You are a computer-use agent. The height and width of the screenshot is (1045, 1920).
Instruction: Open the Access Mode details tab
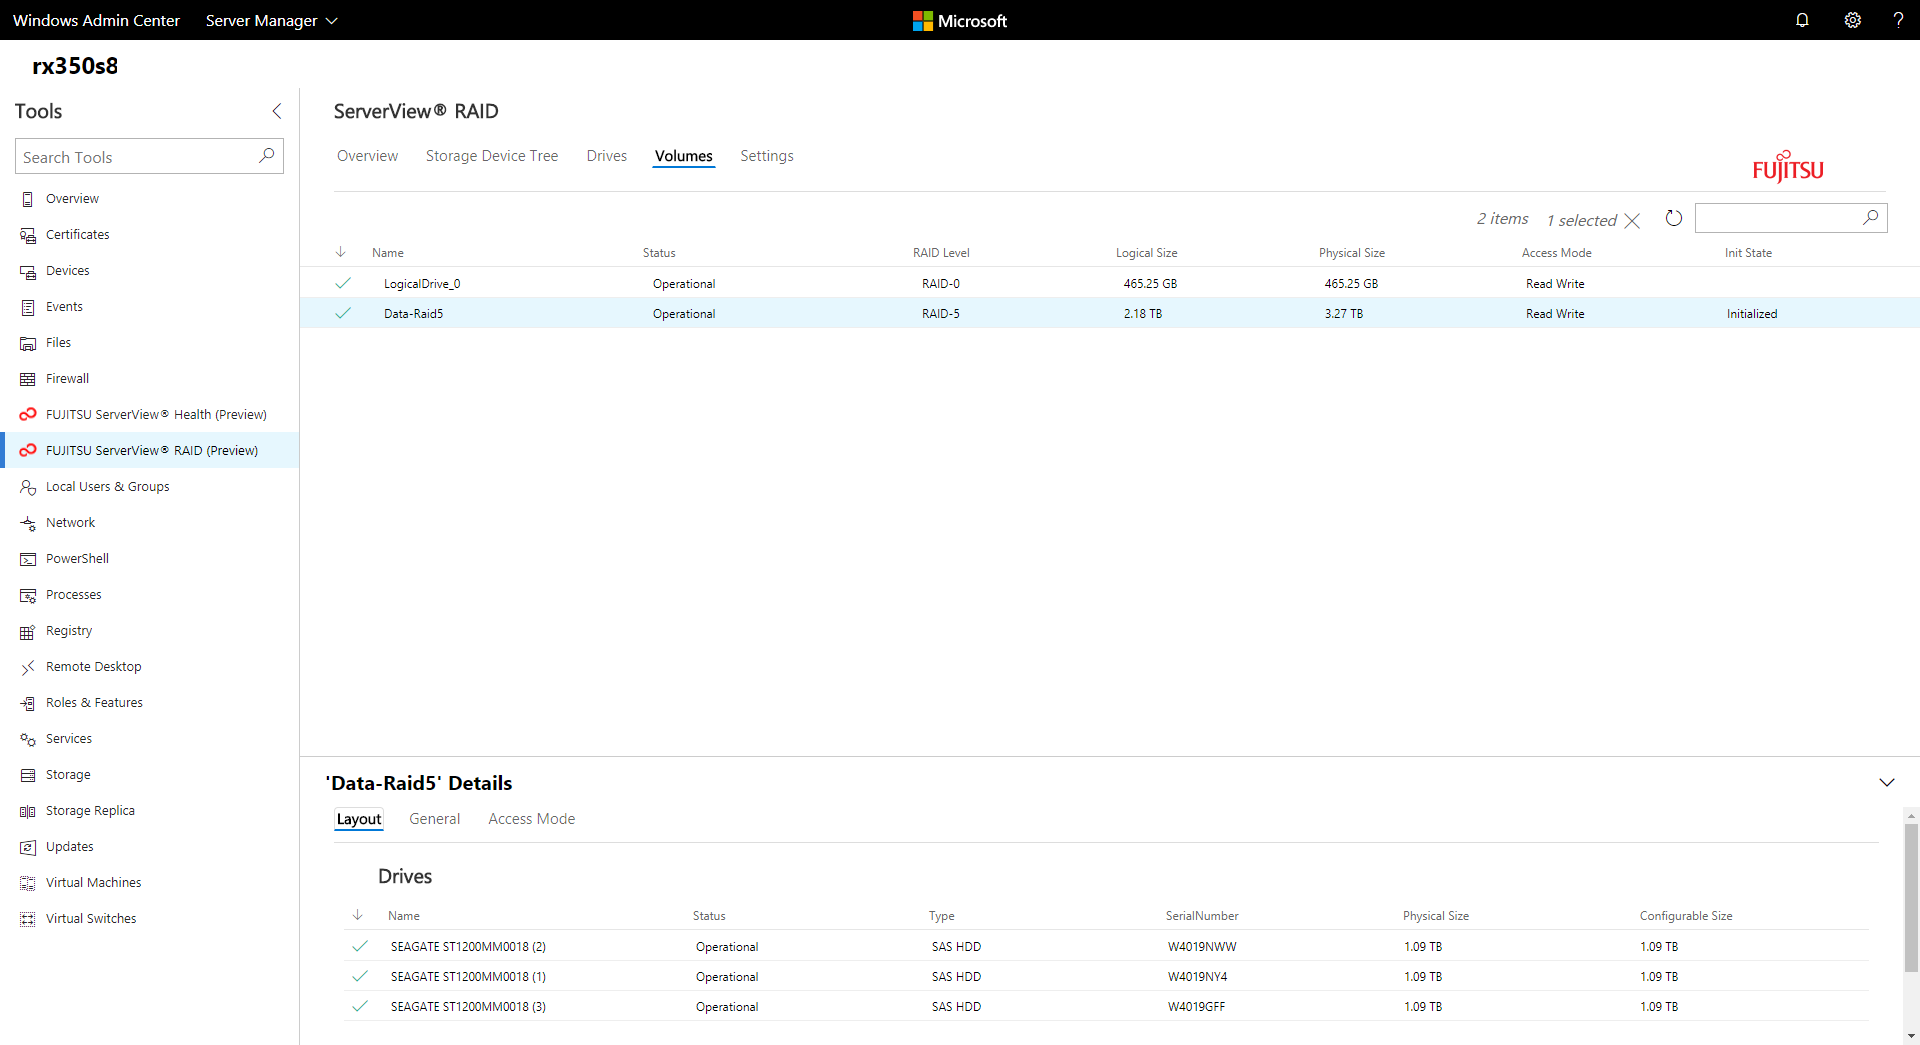click(x=532, y=819)
